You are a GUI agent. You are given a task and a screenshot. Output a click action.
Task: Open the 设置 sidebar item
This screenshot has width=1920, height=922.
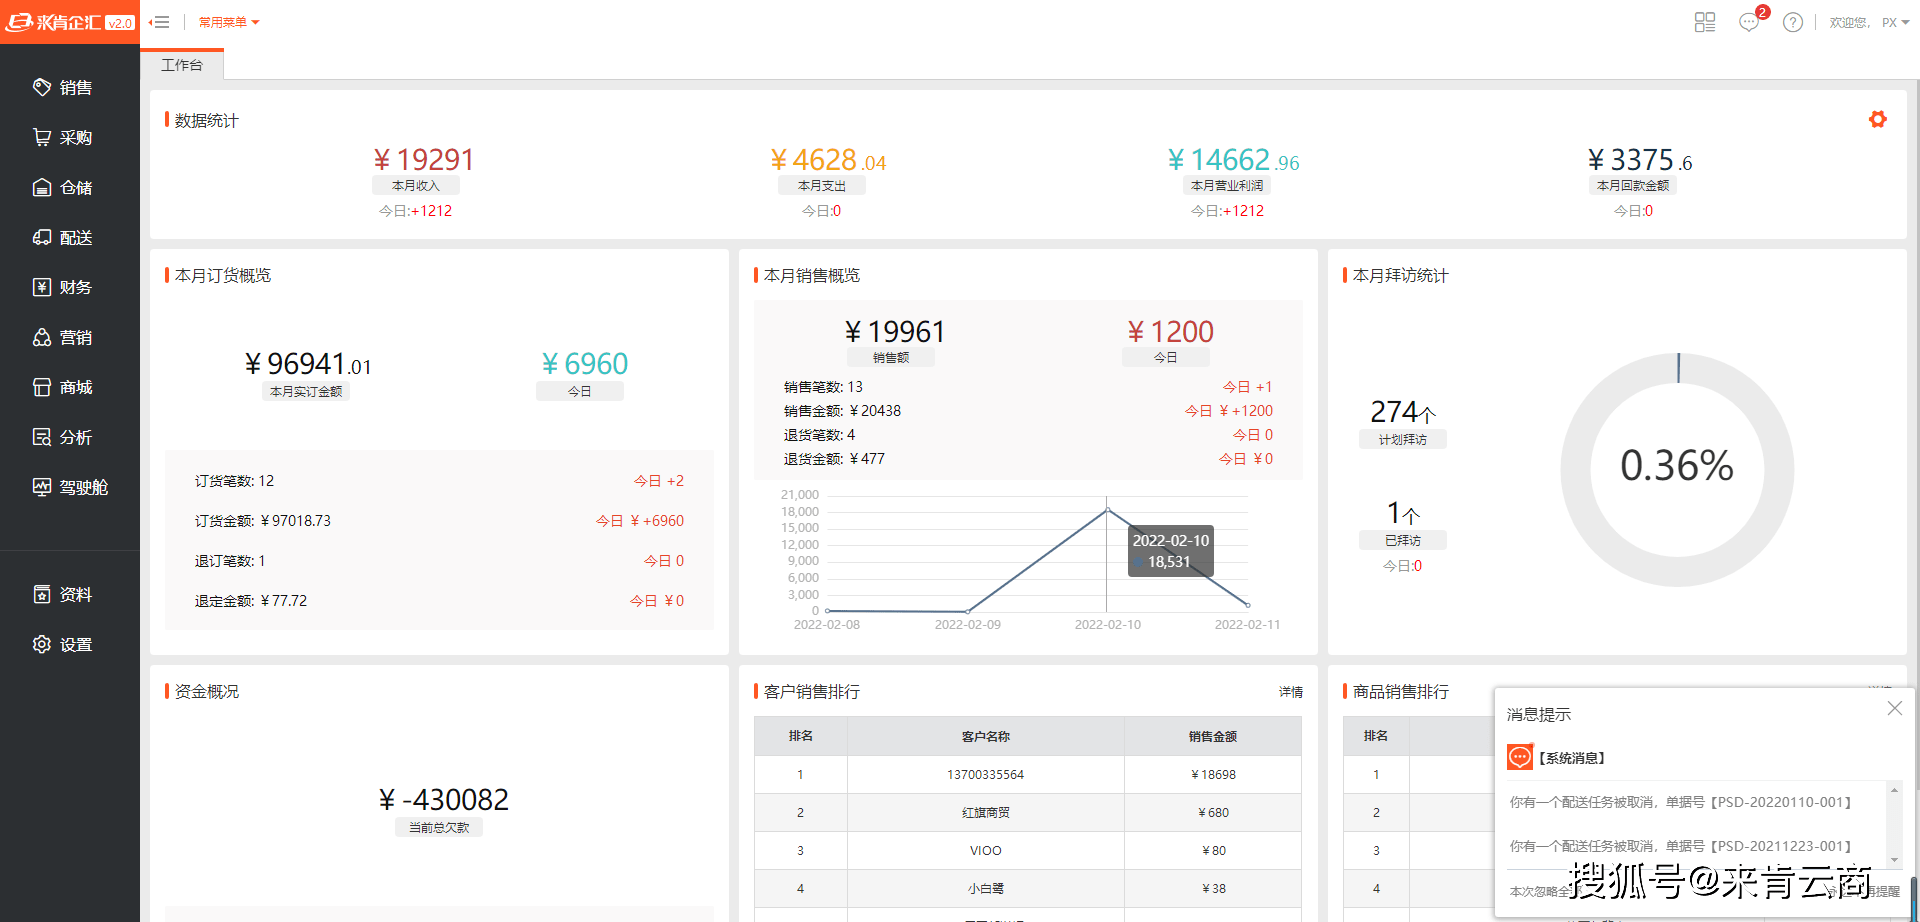(x=63, y=645)
